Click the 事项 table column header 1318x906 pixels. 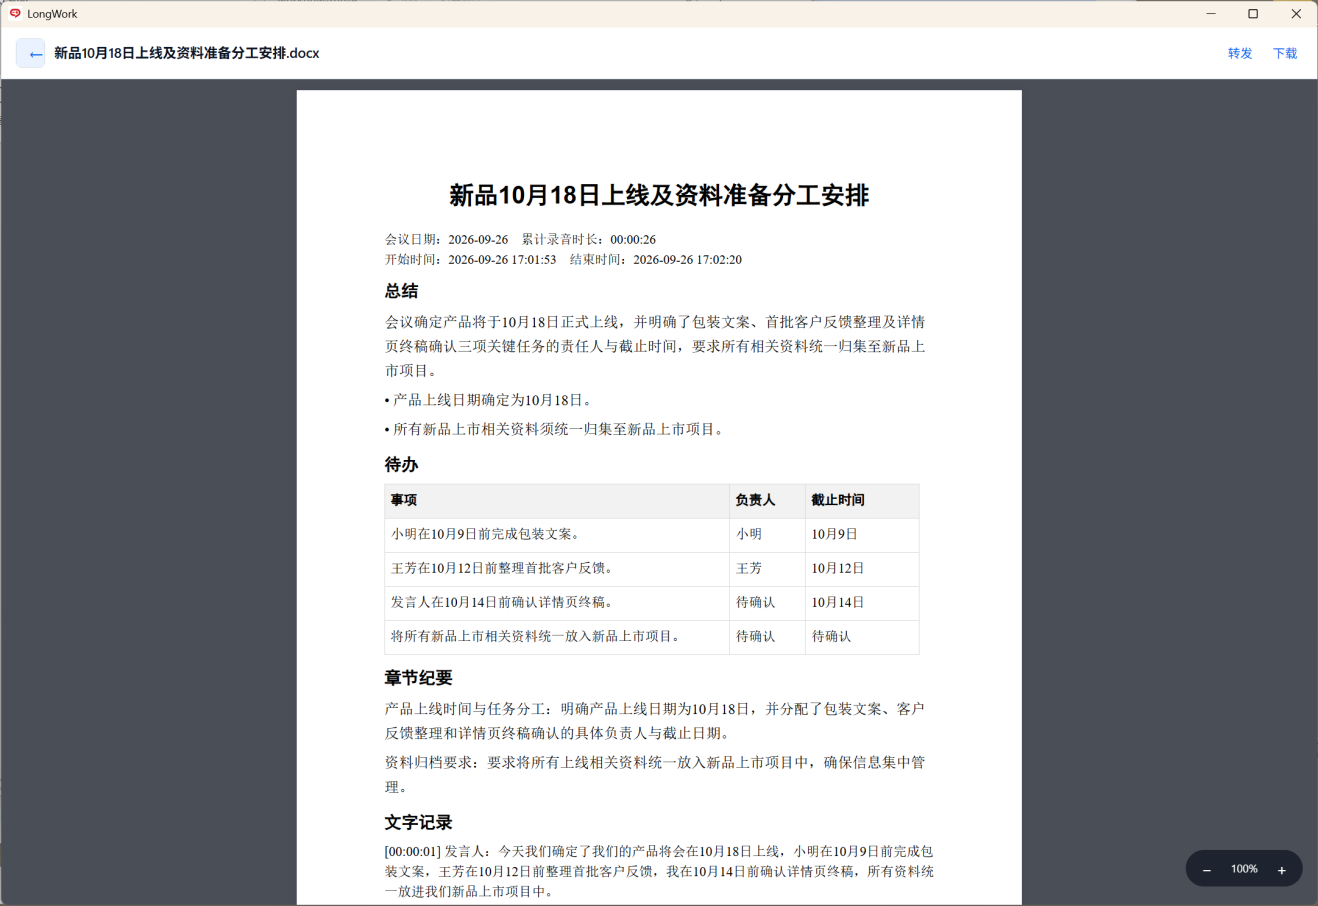[557, 501]
